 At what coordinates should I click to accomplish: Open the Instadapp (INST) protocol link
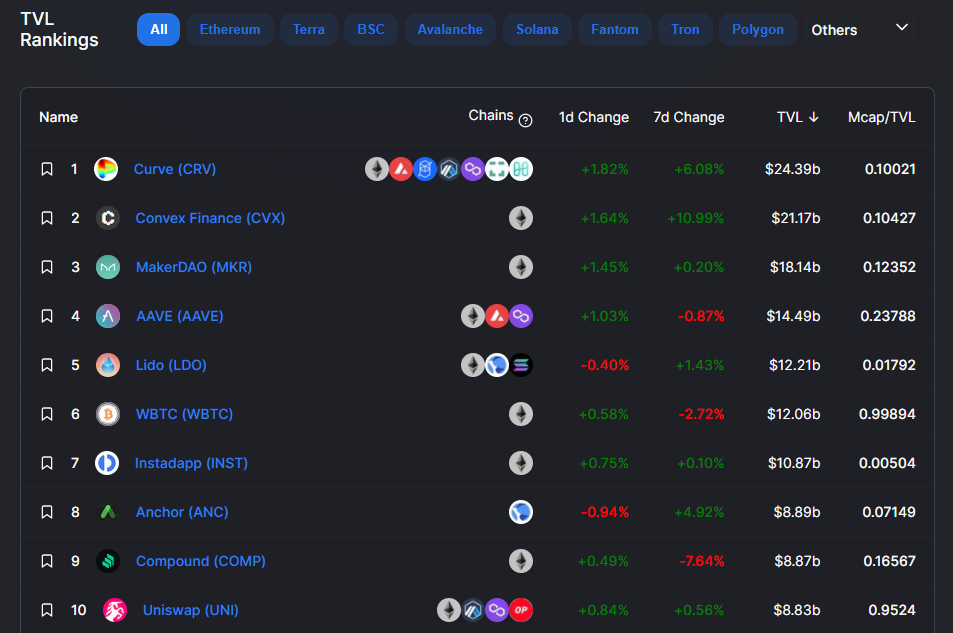tap(191, 463)
